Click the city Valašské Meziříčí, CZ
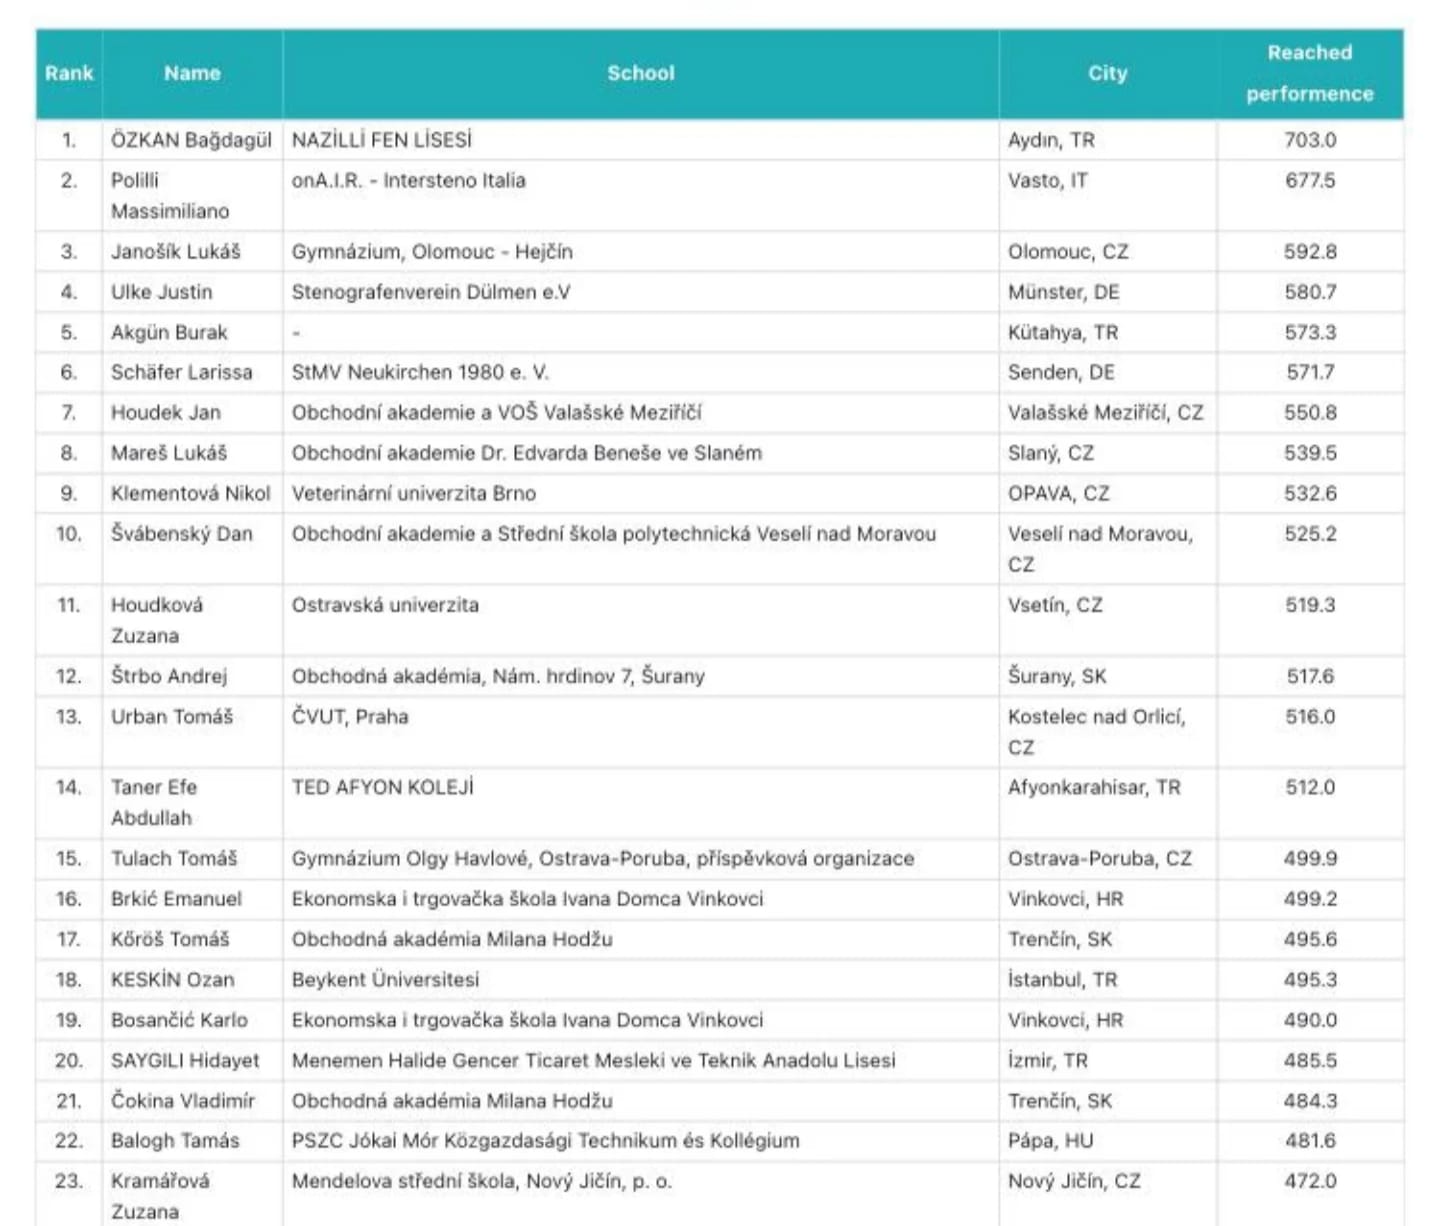The height and width of the screenshot is (1226, 1440). 1106,412
